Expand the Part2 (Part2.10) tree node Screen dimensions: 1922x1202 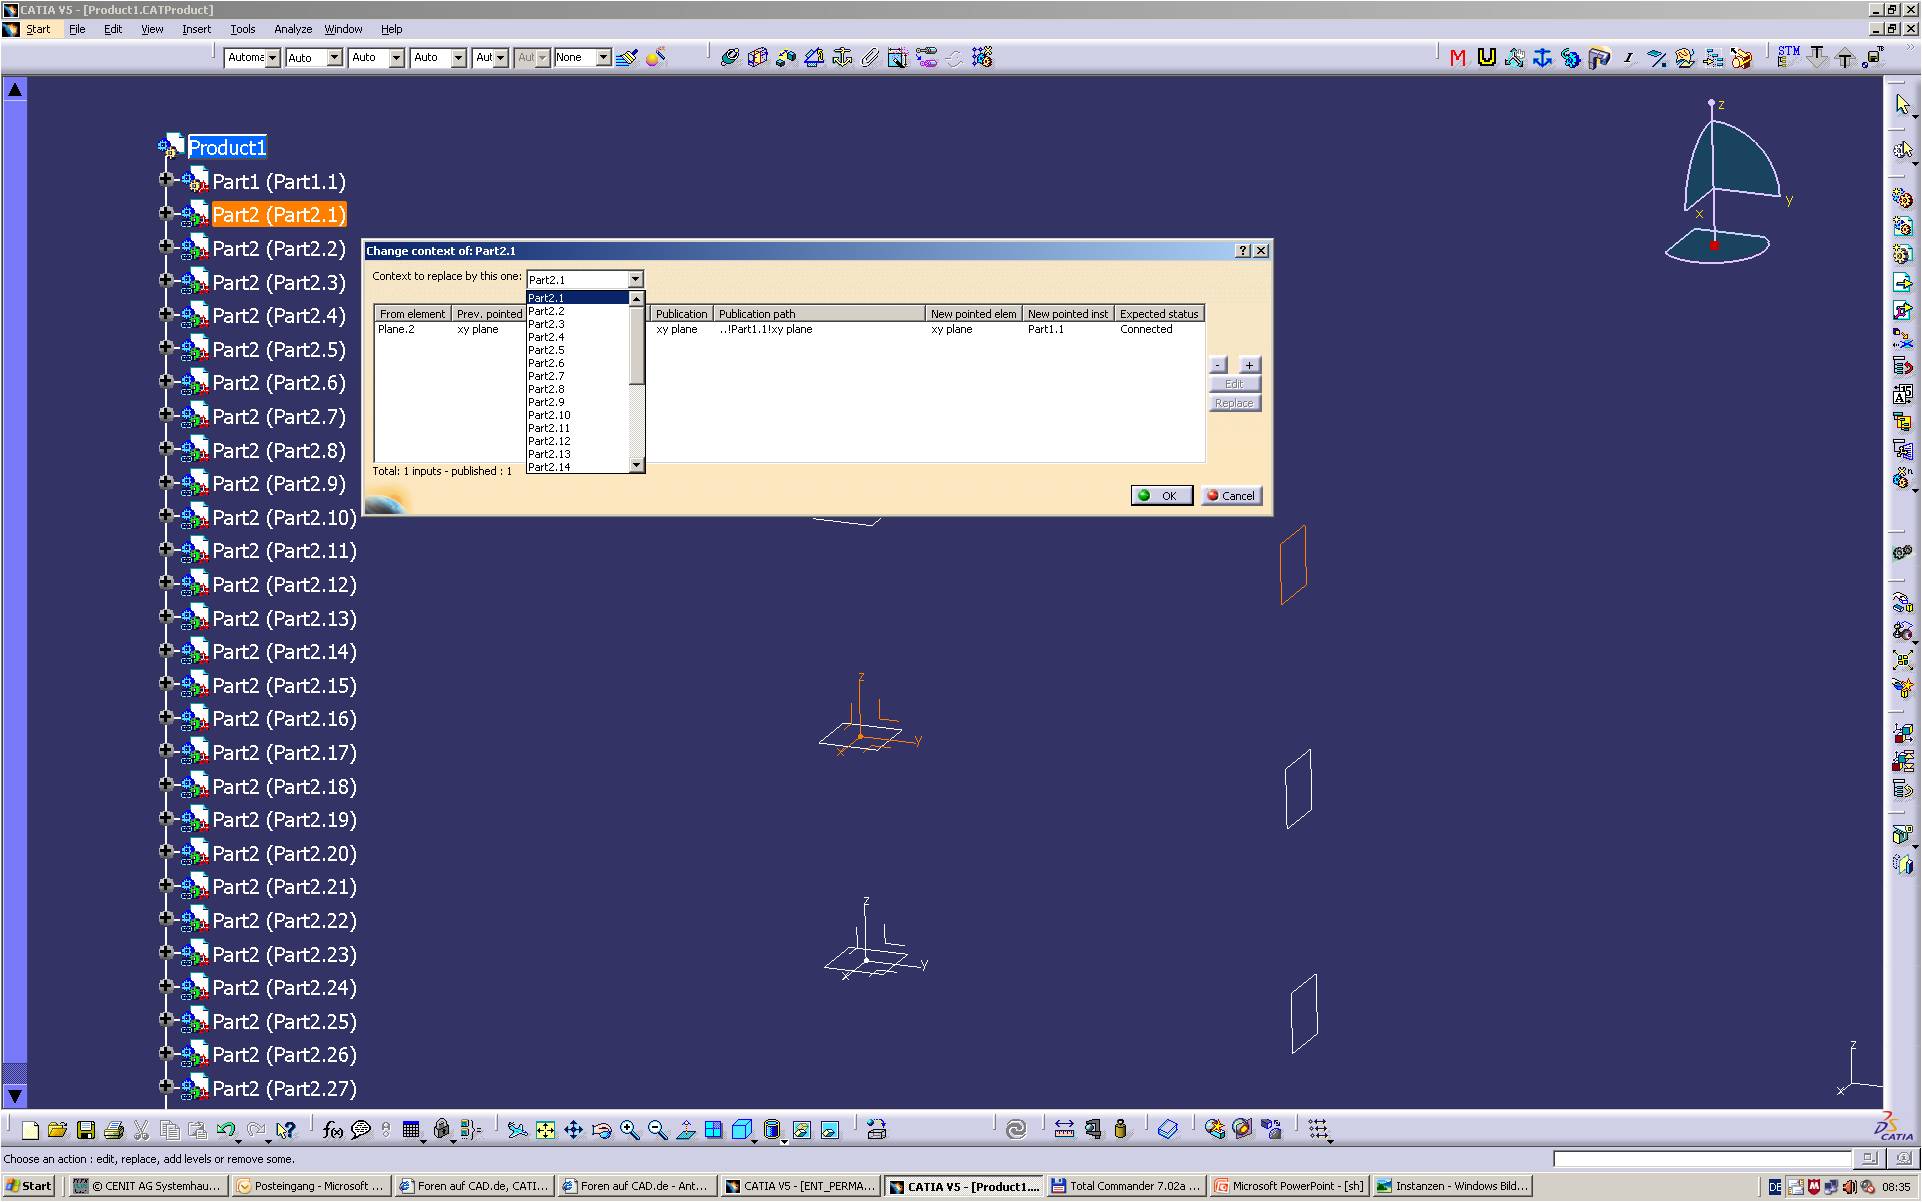point(166,517)
